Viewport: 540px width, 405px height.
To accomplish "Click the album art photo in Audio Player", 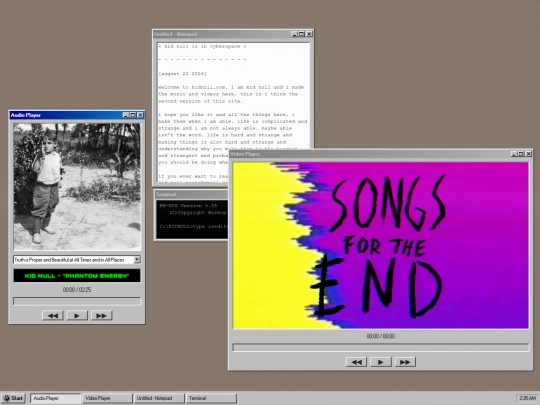I will tap(77, 187).
